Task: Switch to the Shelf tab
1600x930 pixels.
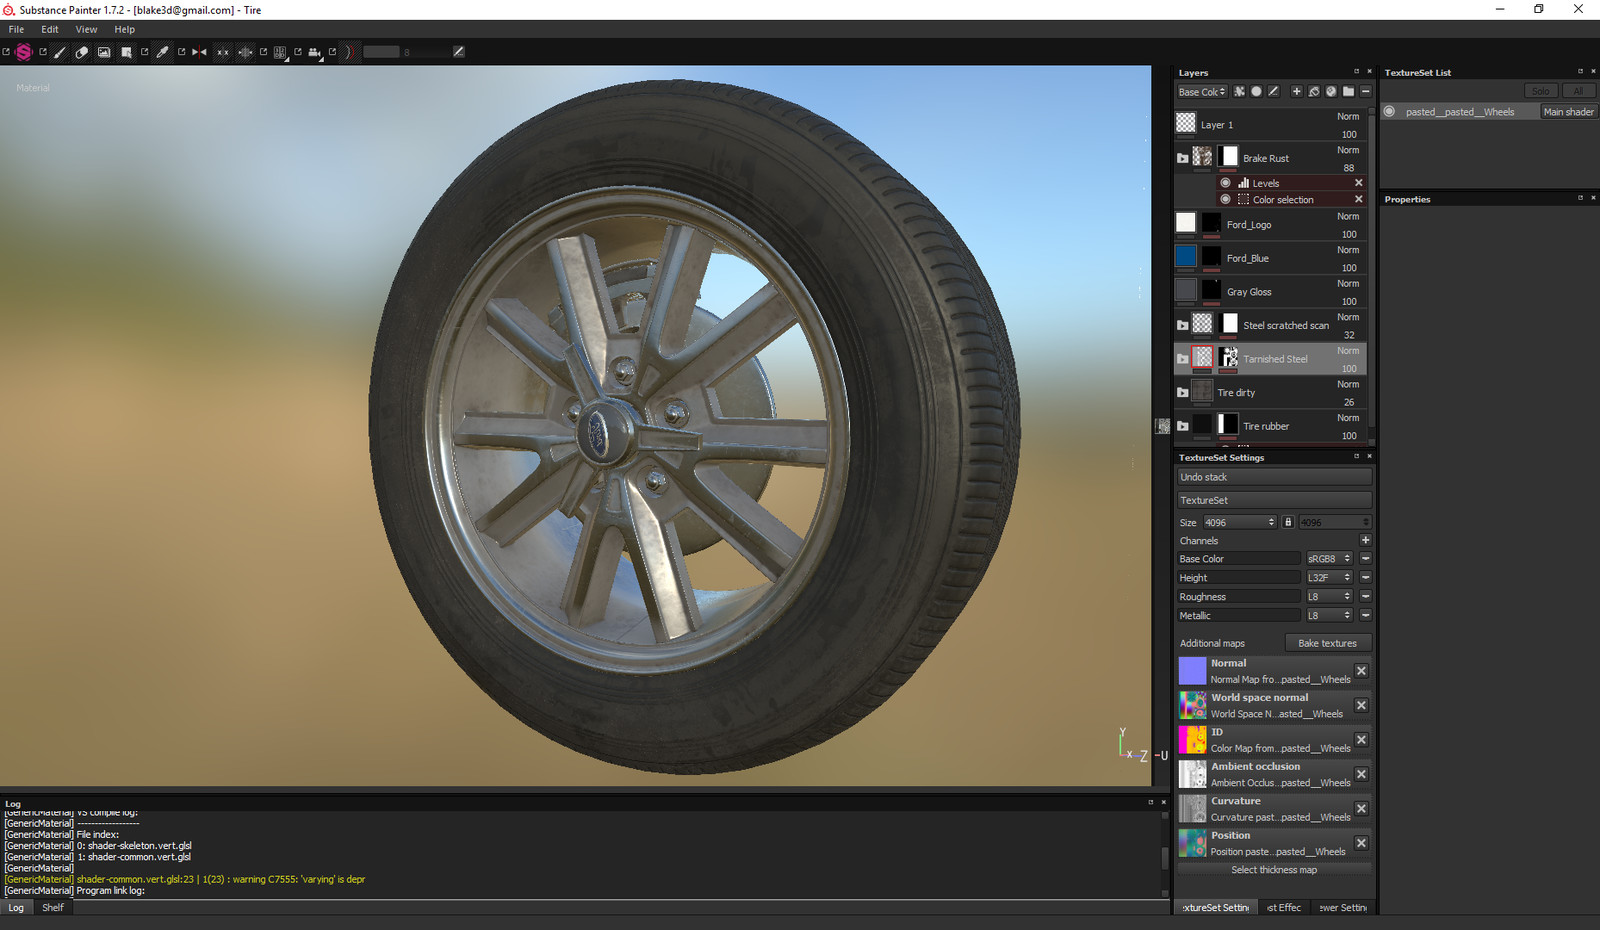Action: (53, 908)
